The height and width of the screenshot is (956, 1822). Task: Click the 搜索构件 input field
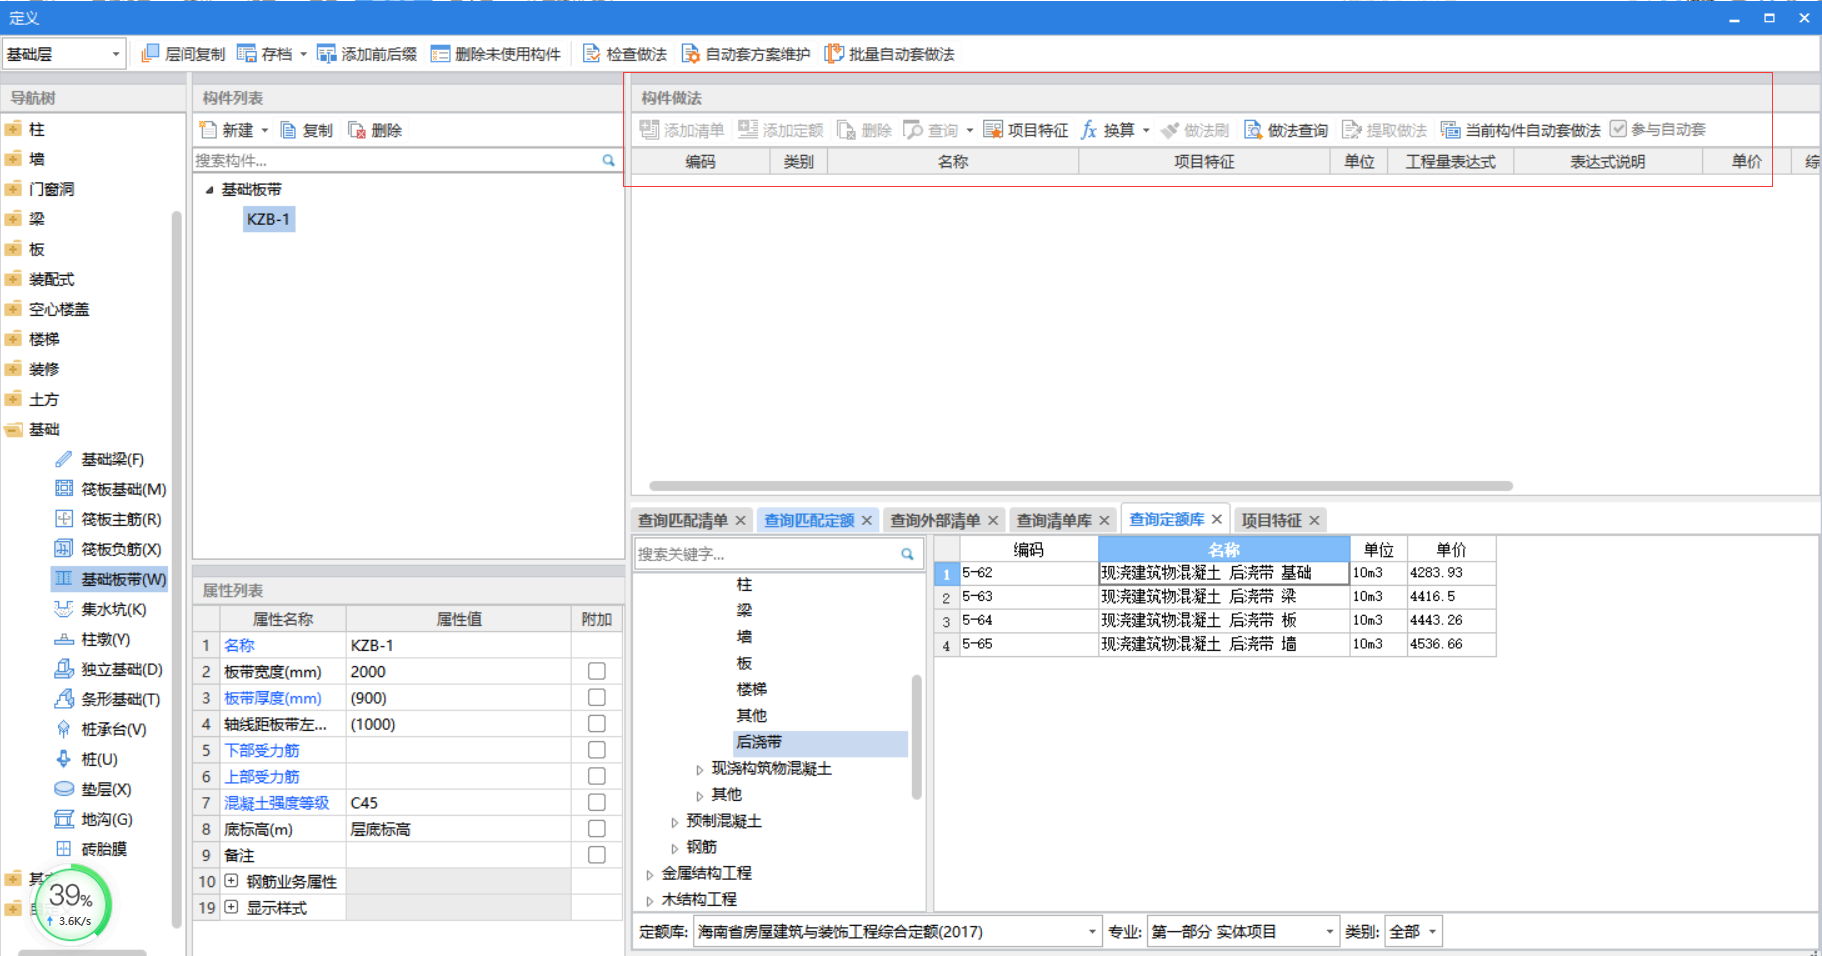(x=396, y=160)
